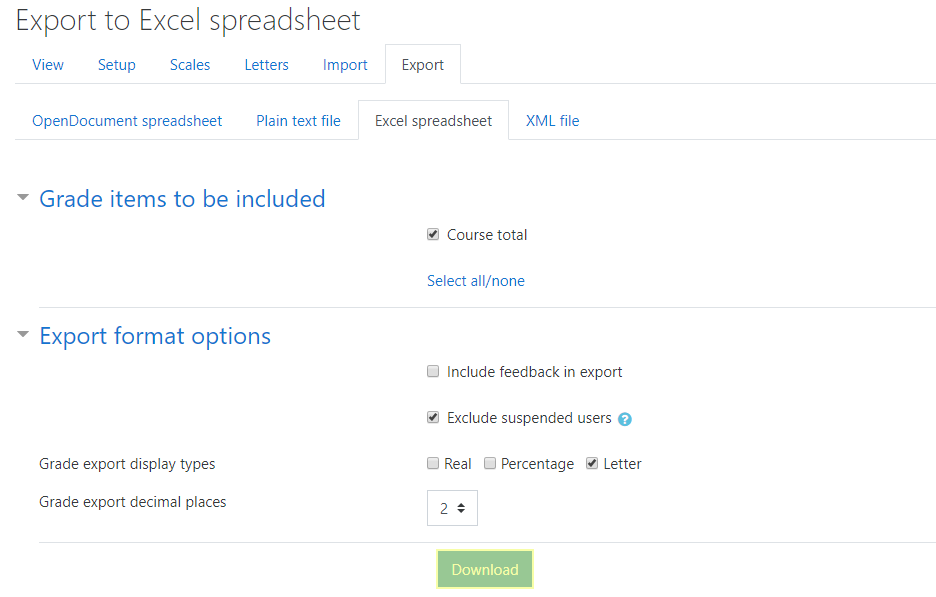Increase decimal places using the stepper arrow
Screen dimensions: 936x597
click(463, 502)
